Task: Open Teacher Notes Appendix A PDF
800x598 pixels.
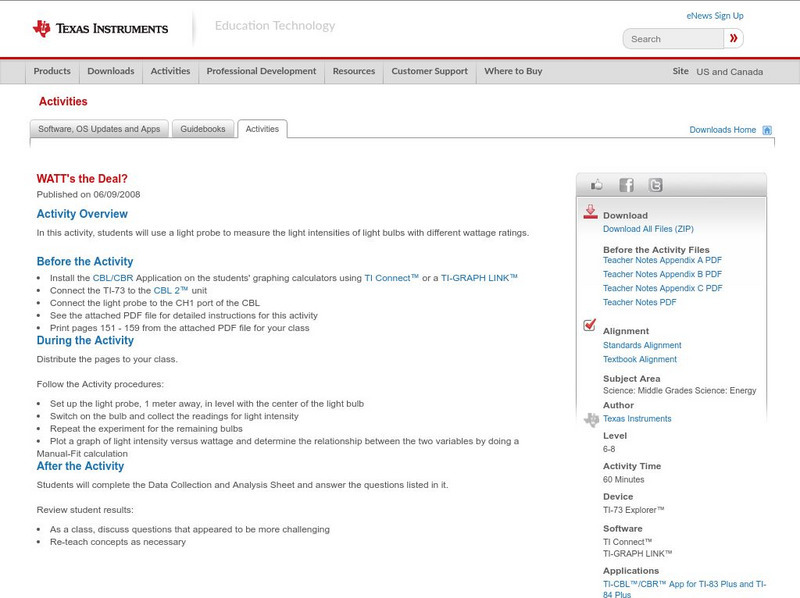Action: 662,260
